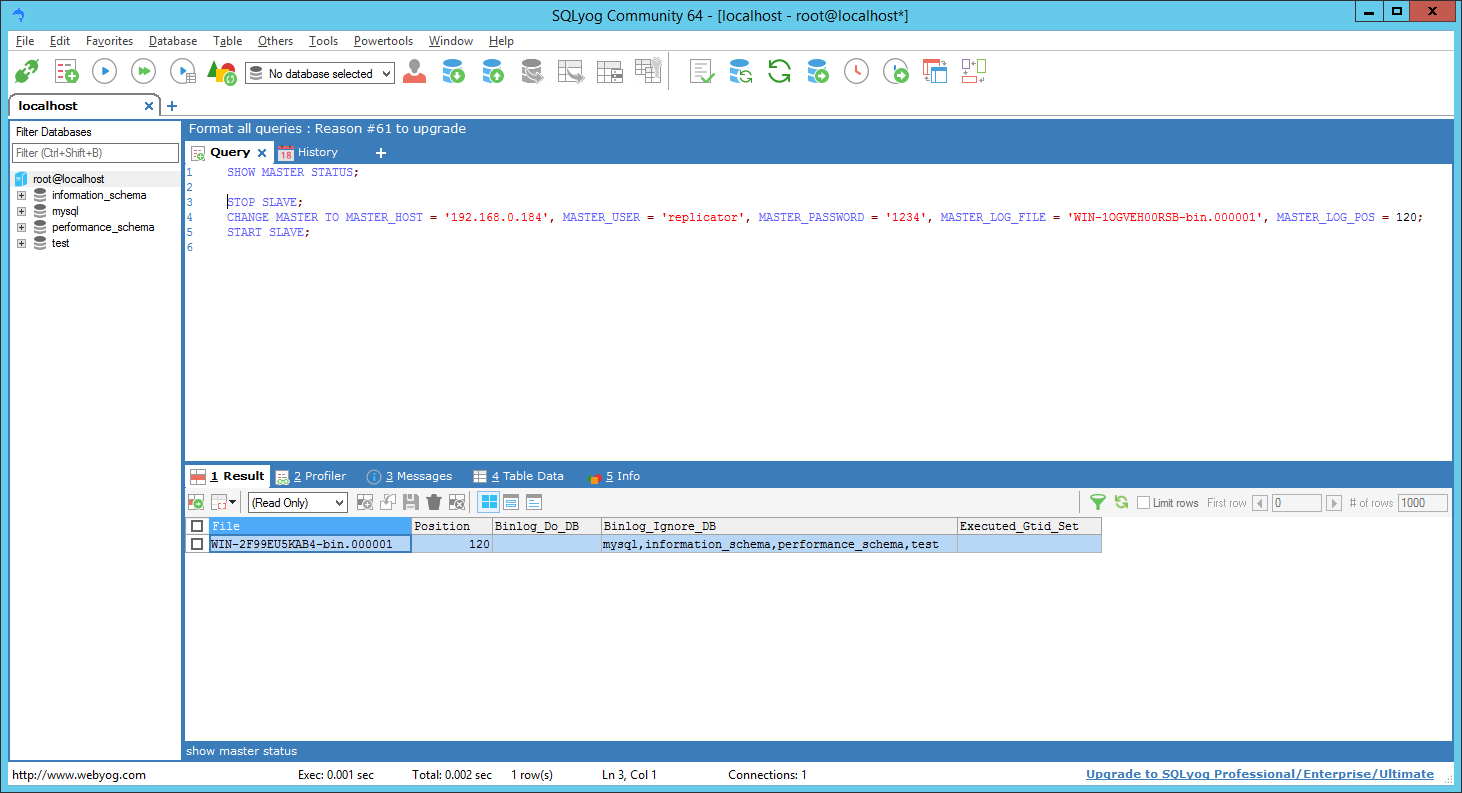This screenshot has height=793, width=1462.
Task: Add a new connection tab with plus button
Action: [x=172, y=106]
